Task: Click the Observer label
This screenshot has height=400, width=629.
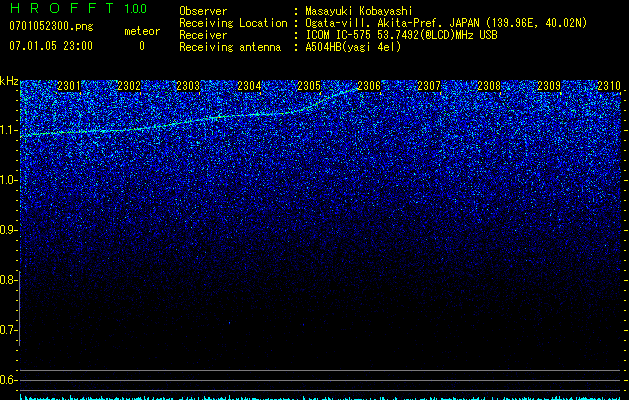Action: click(x=203, y=11)
